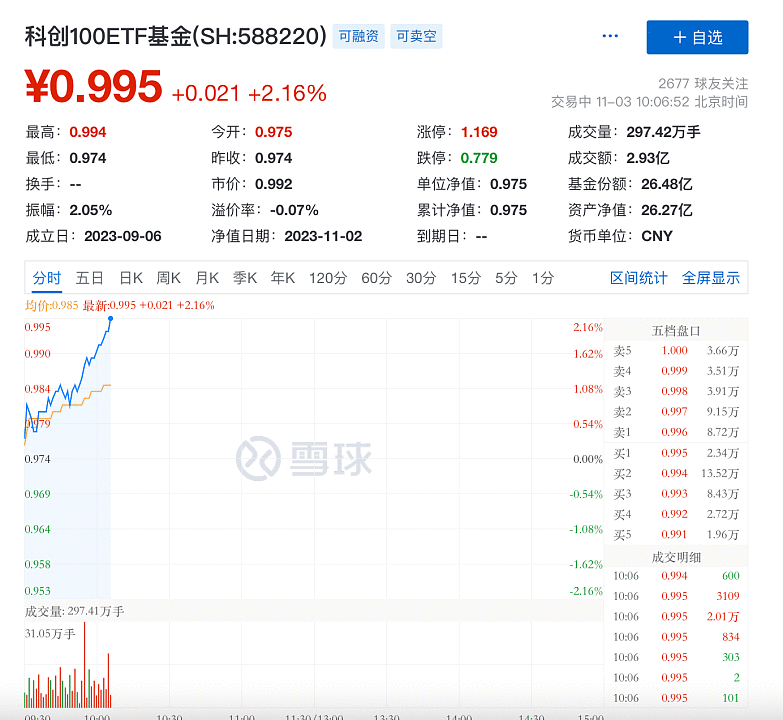Screen dimensions: 783x720
Task: Select the 120分 interval tab
Action: 328,278
